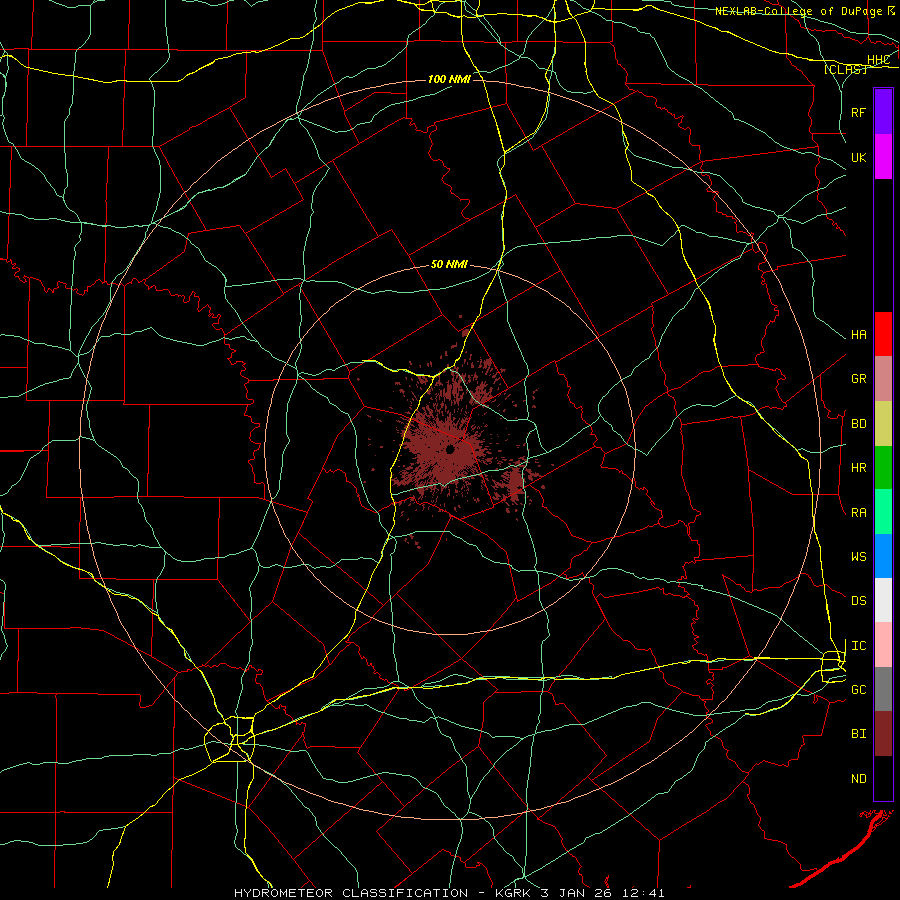The image size is (900, 900).
Task: Click the IC legend label
Action: pos(859,646)
